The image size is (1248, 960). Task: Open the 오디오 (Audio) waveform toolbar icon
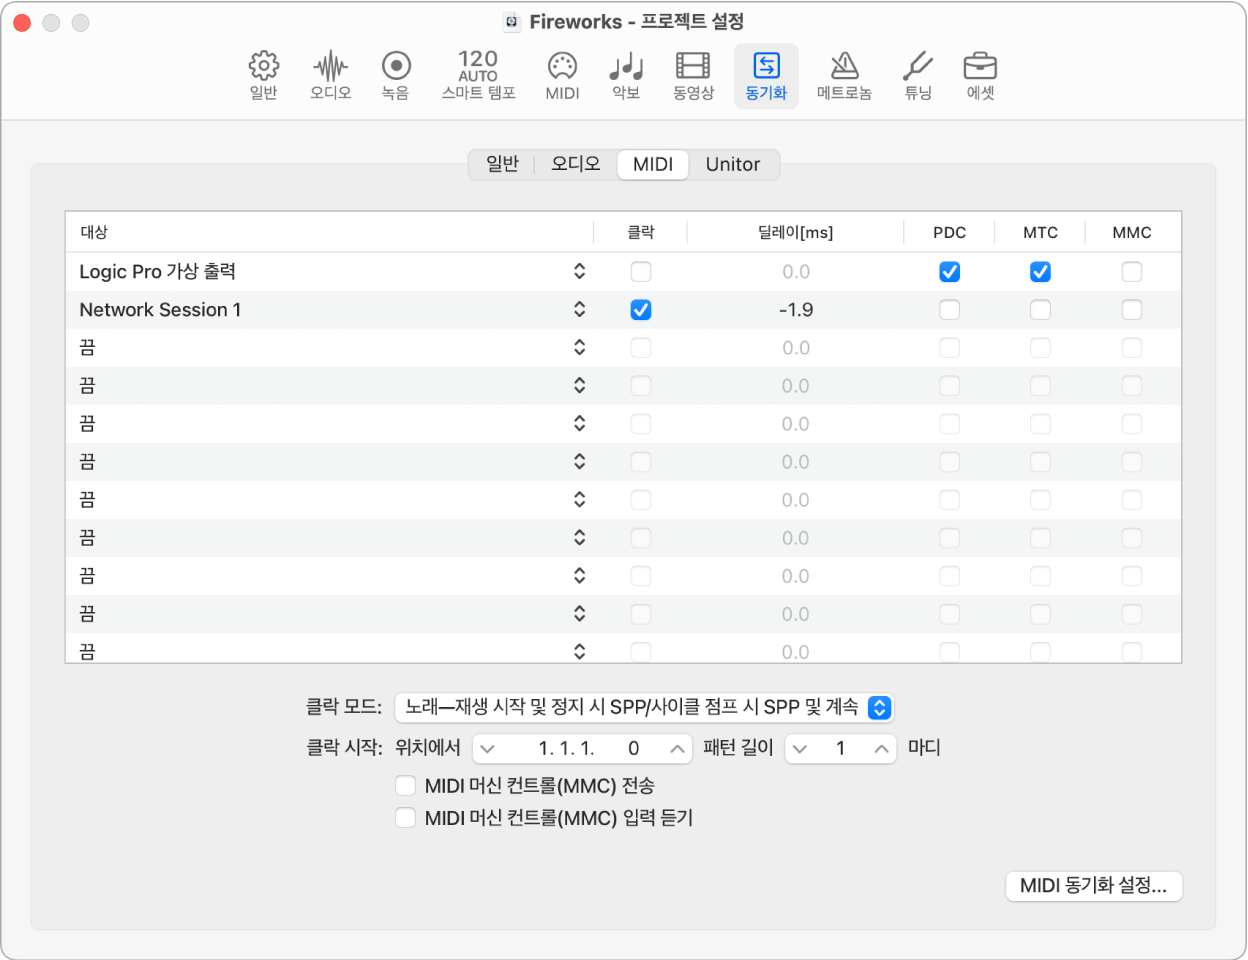tap(330, 75)
